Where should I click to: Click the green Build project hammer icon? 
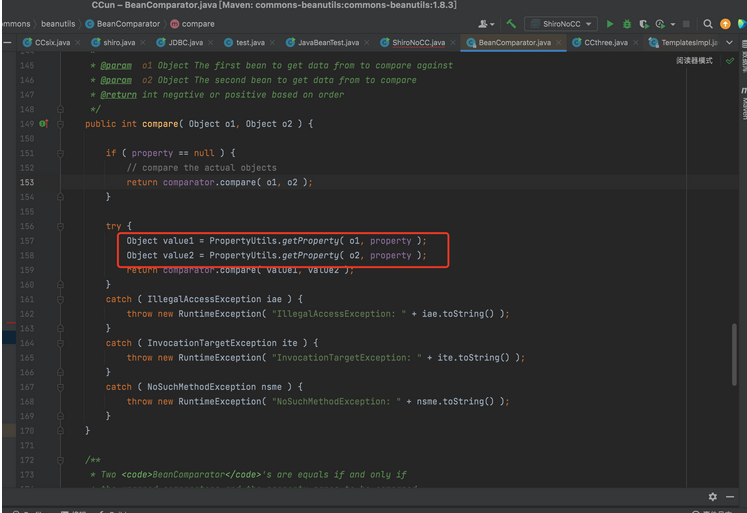511,23
